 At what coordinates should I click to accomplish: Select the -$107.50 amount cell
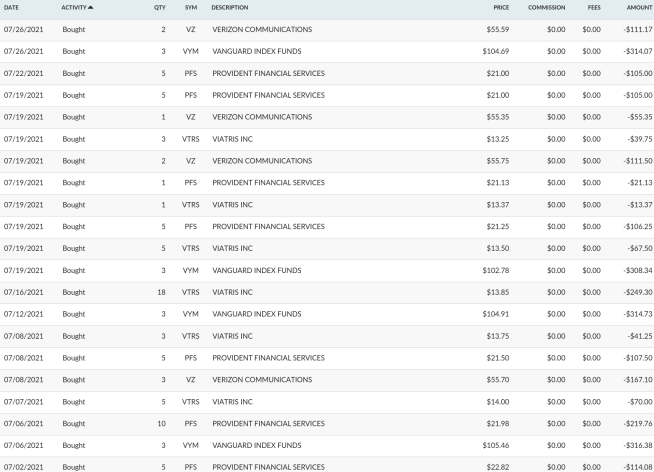(x=638, y=358)
